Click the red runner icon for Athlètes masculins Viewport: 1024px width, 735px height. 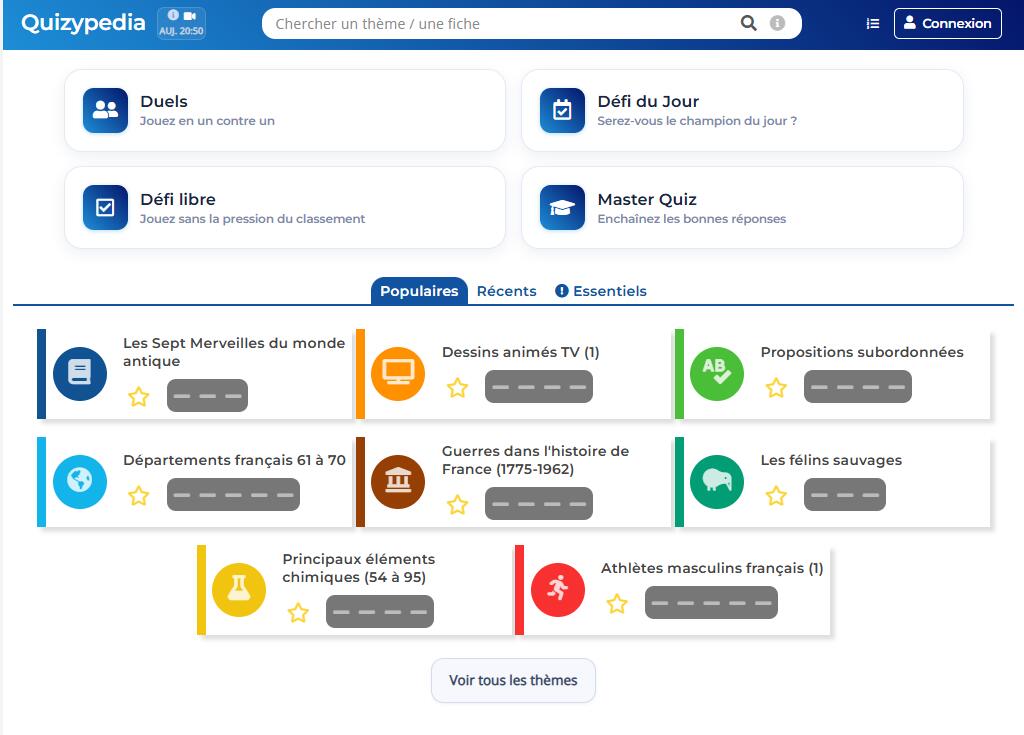coord(558,589)
